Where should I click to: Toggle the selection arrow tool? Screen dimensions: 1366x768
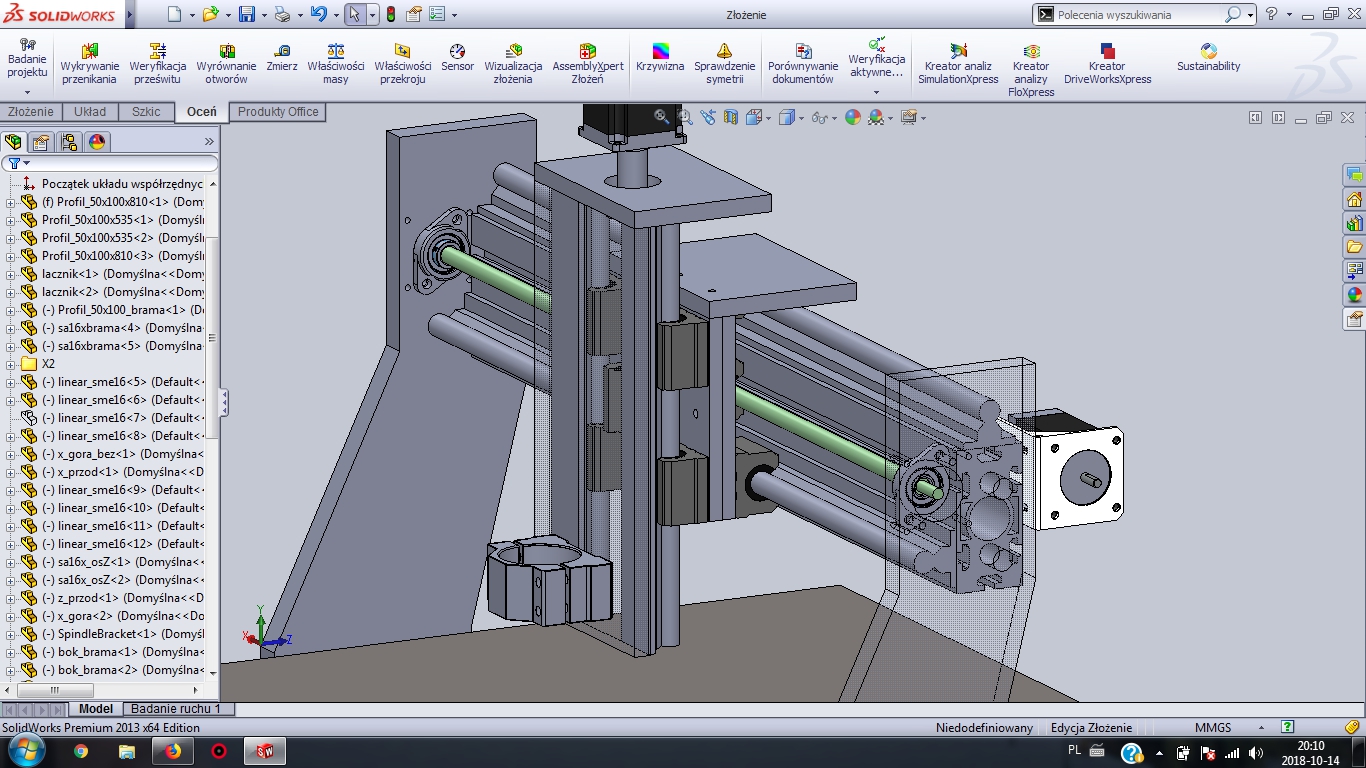tap(354, 15)
